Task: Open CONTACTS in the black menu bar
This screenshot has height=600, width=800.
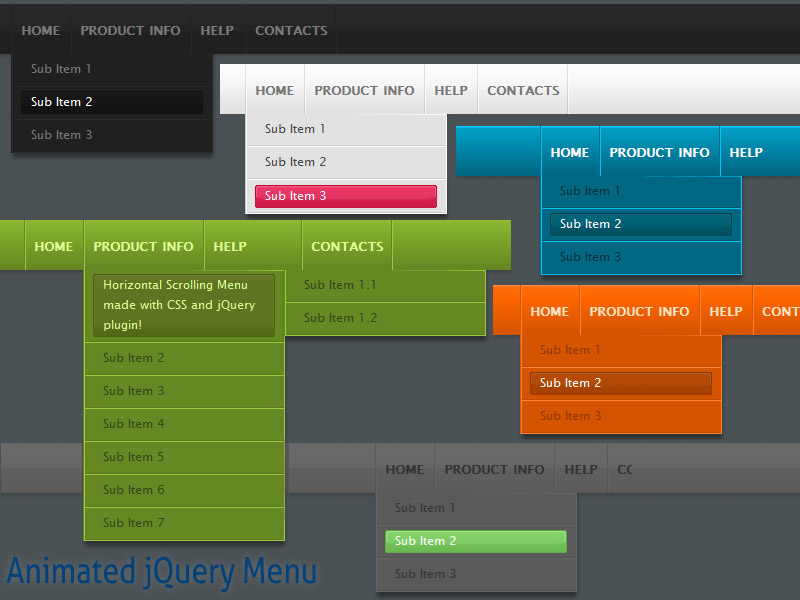Action: click(291, 31)
